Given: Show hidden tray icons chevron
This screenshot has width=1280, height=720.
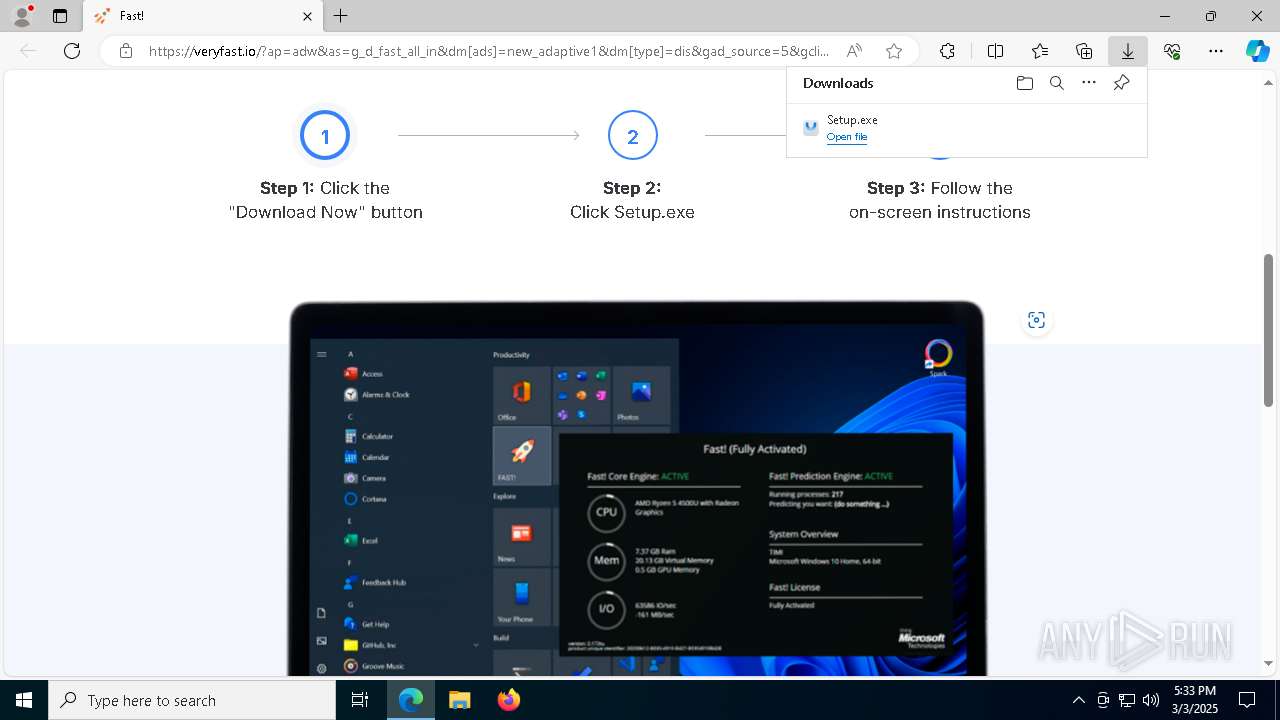Looking at the screenshot, I should [x=1078, y=700].
